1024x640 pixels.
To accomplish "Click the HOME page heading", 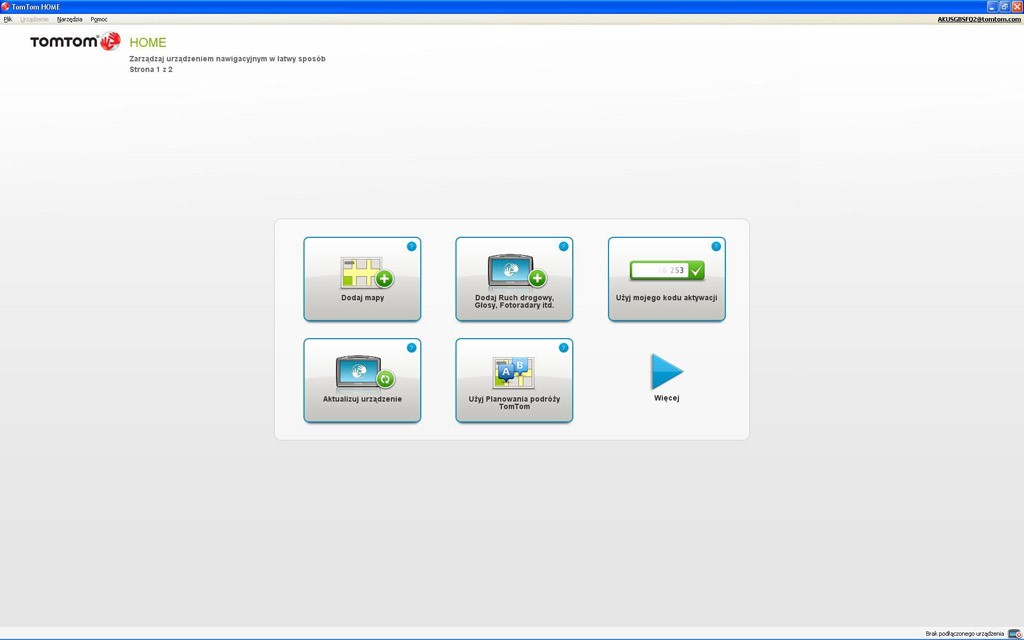I will point(148,42).
